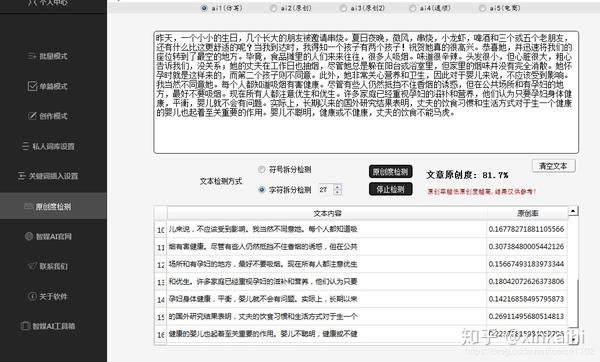Open 关于软件 info icon
This screenshot has height=362, width=600.
coord(33,296)
